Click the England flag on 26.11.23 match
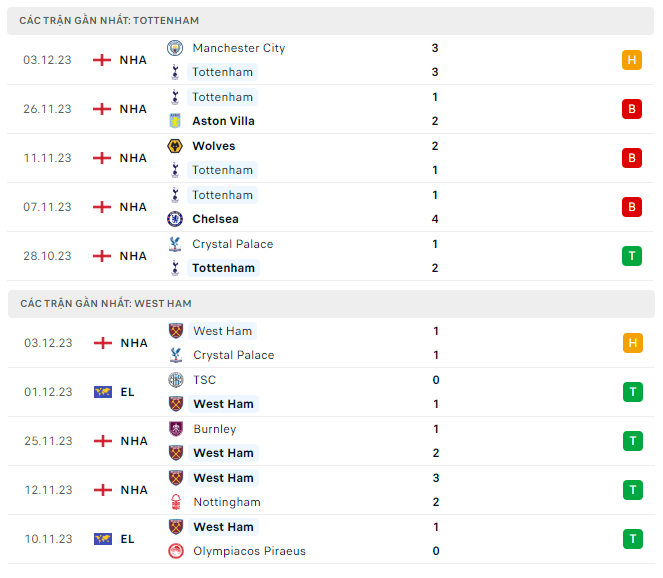The width and height of the screenshot is (663, 578). tap(102, 109)
